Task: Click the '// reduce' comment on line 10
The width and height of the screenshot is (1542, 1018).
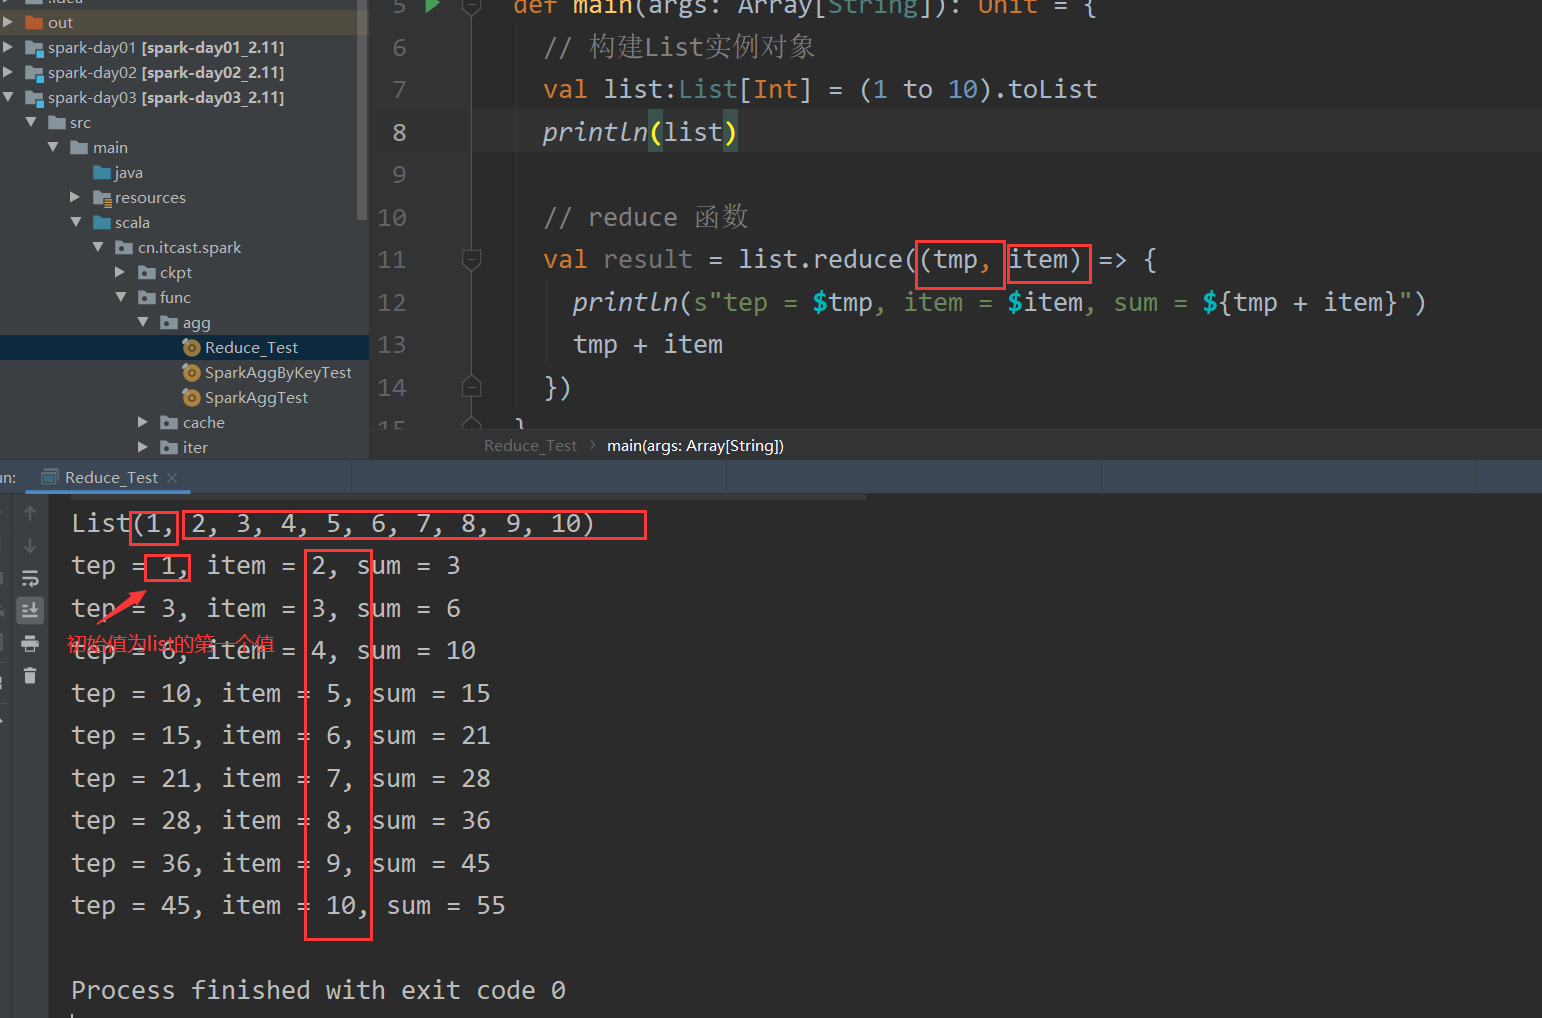Action: (645, 217)
